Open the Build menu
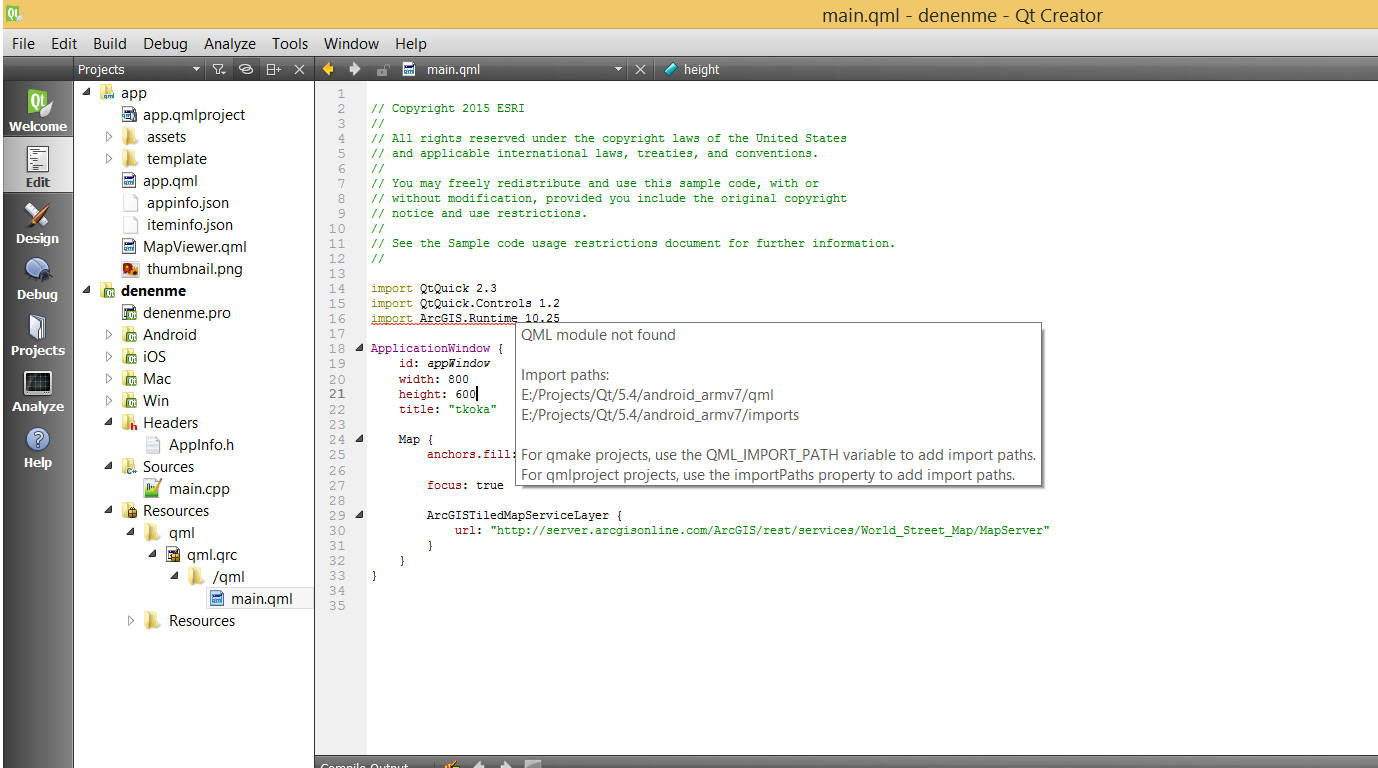The width and height of the screenshot is (1378, 768). click(110, 43)
